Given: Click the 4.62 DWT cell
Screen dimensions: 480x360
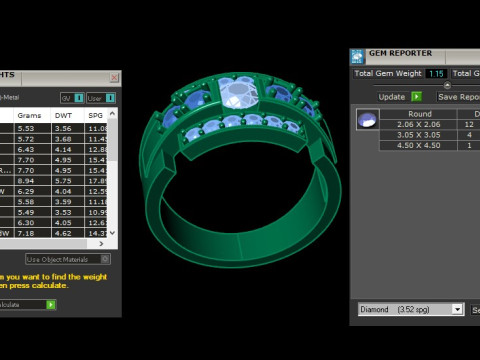Looking at the screenshot, I should pos(68,233).
